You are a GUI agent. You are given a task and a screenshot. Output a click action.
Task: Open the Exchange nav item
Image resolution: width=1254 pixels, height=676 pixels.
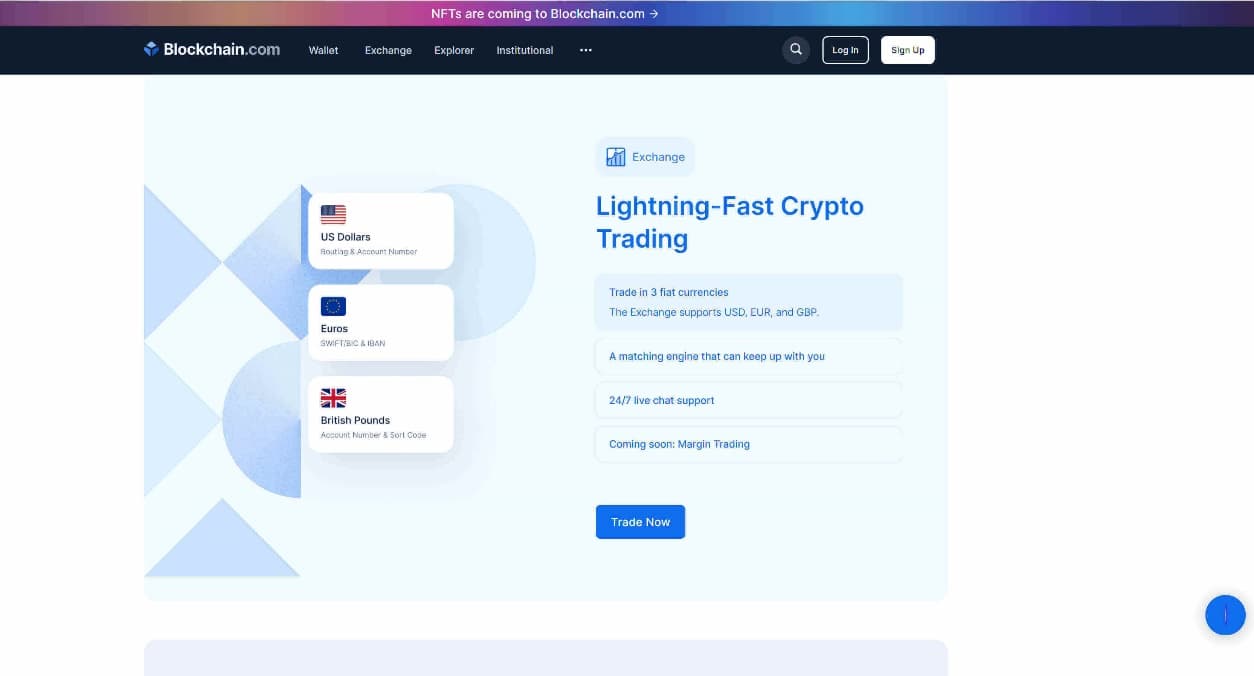(388, 50)
